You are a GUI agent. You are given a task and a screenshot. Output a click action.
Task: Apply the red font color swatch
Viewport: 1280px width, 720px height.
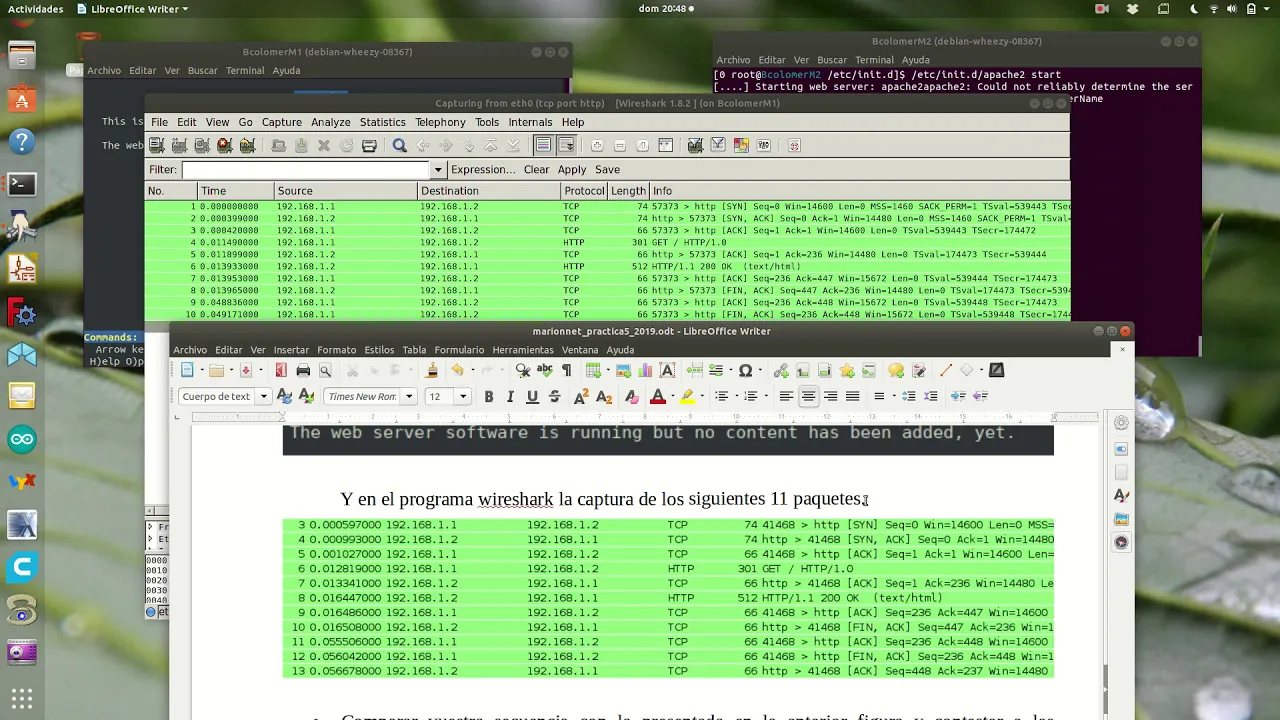click(x=657, y=396)
